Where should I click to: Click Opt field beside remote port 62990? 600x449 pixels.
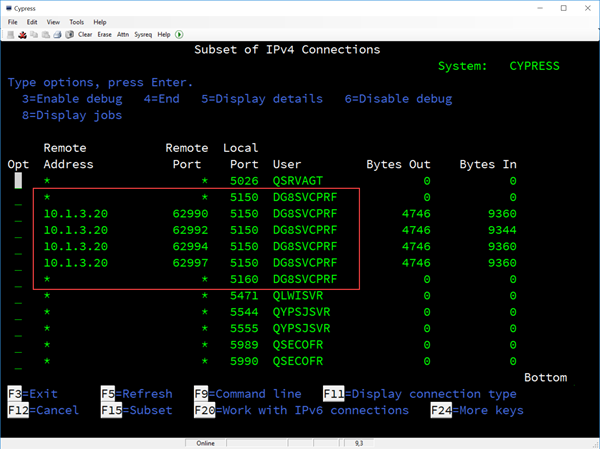click(18, 214)
